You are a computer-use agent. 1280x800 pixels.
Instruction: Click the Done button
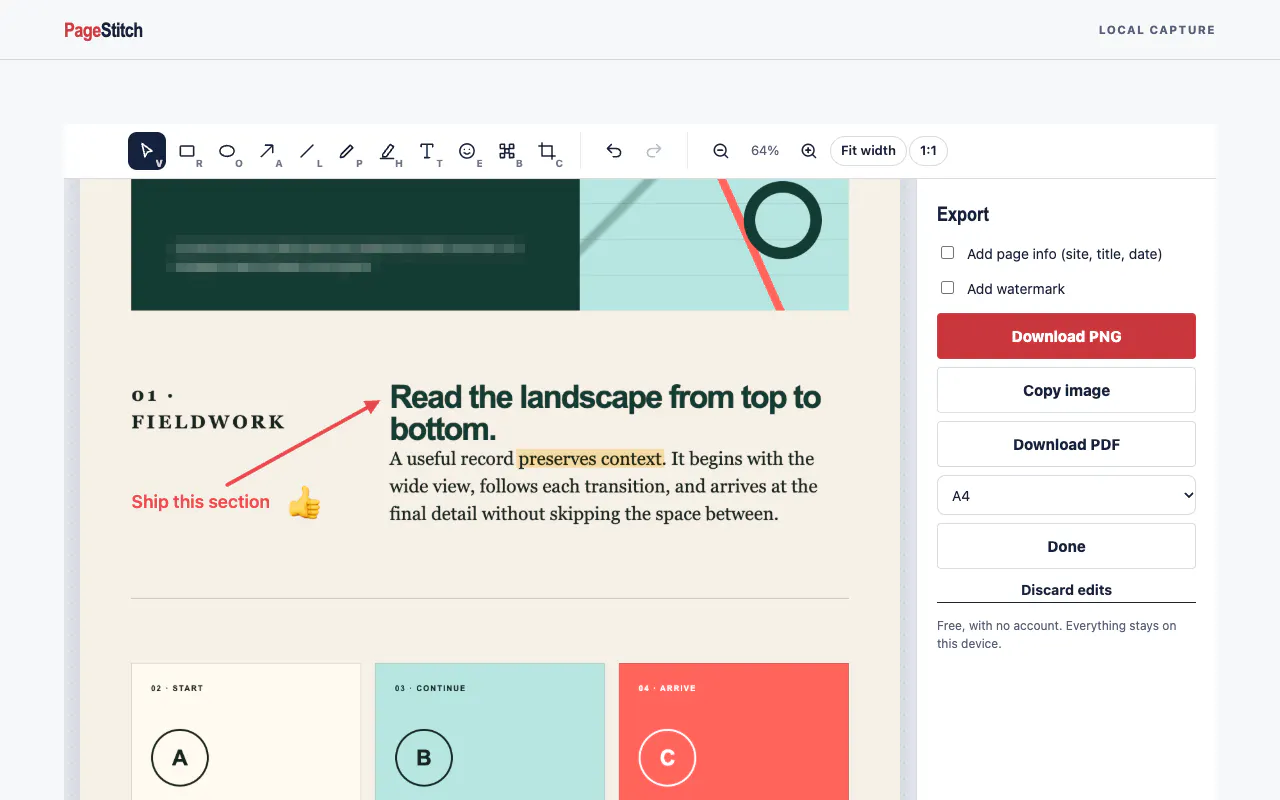click(1066, 546)
